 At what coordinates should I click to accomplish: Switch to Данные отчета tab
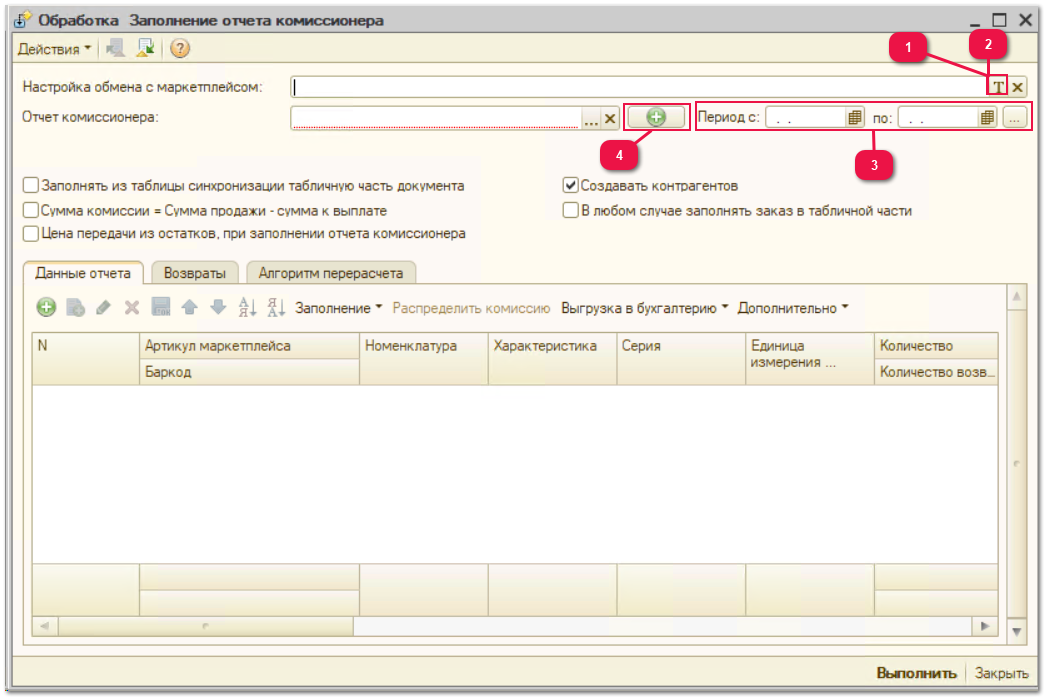pos(83,273)
